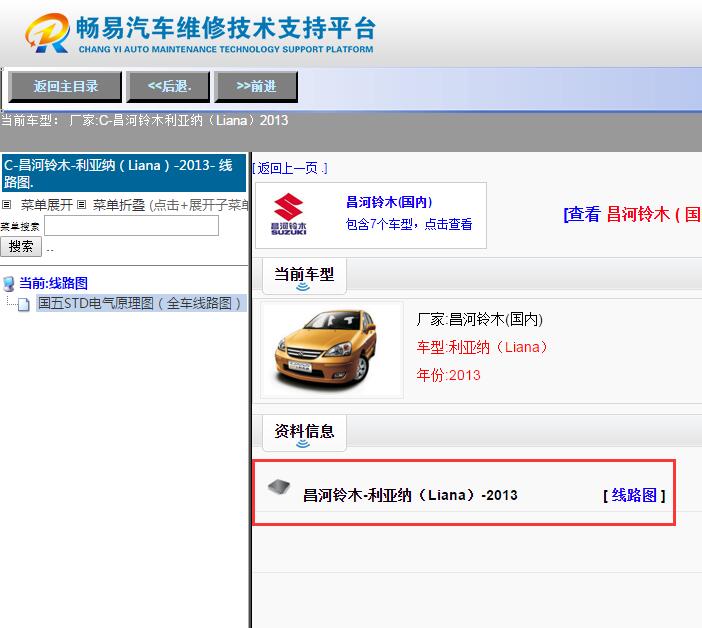Click the 返回上一页 link
The height and width of the screenshot is (628, 702).
pos(290,168)
